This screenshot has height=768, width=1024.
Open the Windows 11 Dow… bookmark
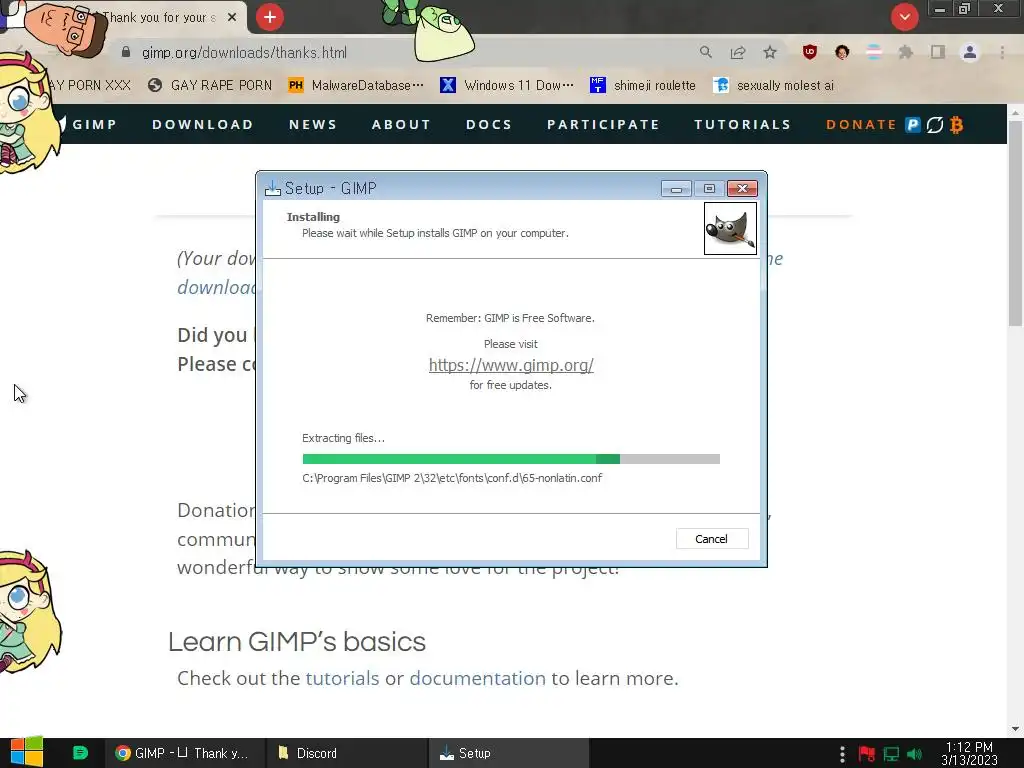click(507, 86)
